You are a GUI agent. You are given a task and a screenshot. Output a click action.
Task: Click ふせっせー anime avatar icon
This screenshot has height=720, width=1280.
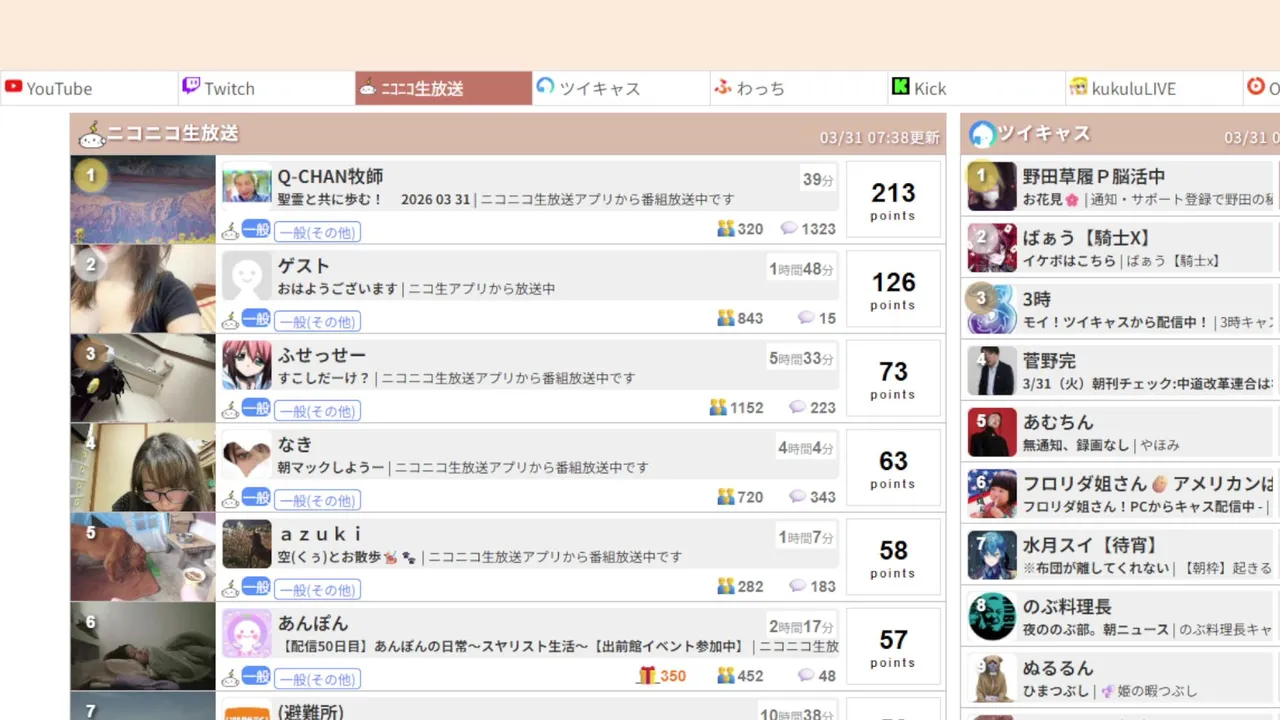(247, 365)
